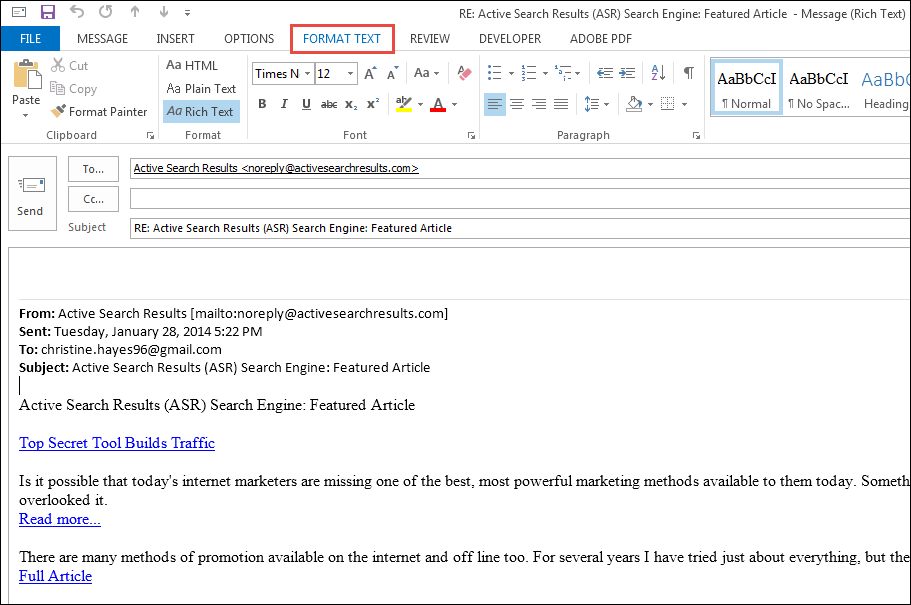Increase font size with Grow Font
This screenshot has width=911, height=605.
pyautogui.click(x=371, y=73)
